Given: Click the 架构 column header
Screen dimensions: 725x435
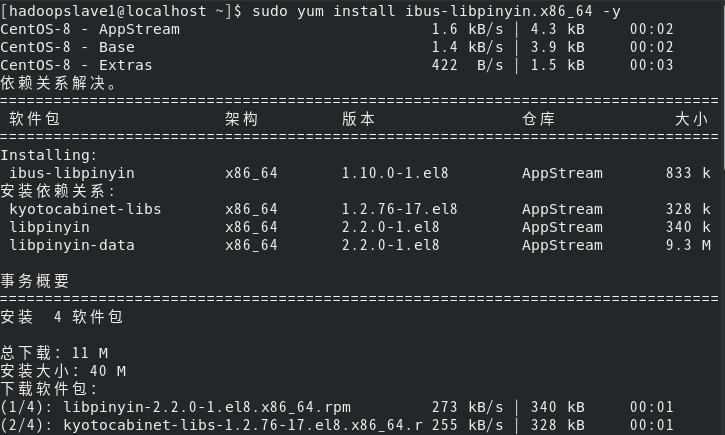Looking at the screenshot, I should coord(241,119).
